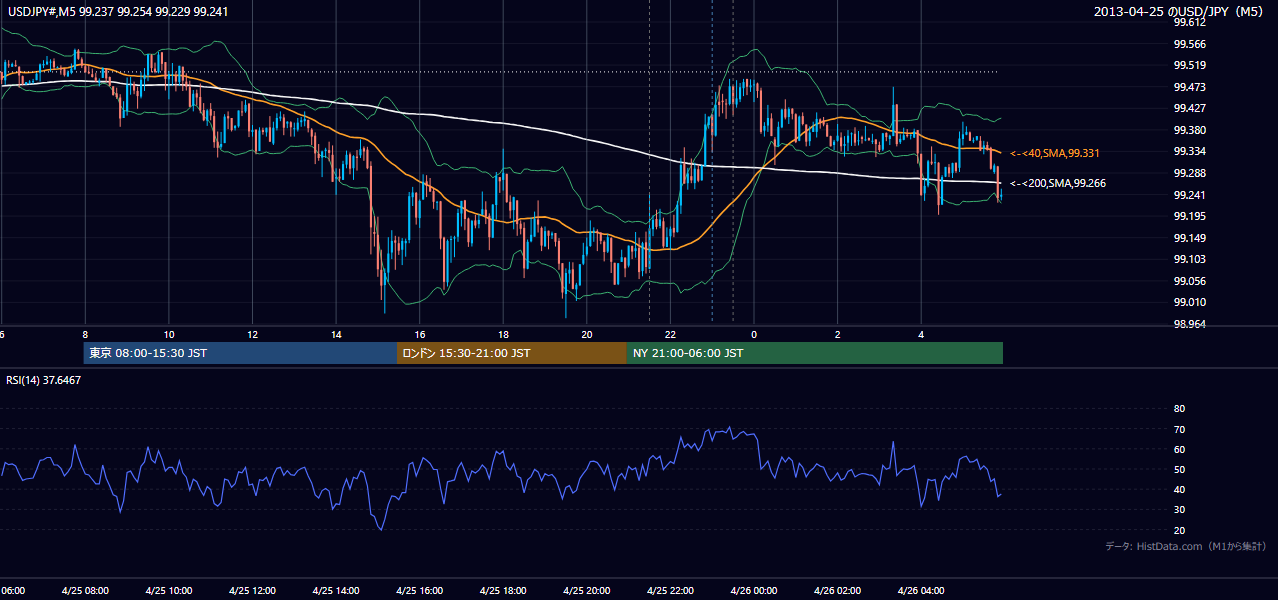Click the 4/25 12:00 time axis label
The image size is (1278, 600).
(x=252, y=590)
